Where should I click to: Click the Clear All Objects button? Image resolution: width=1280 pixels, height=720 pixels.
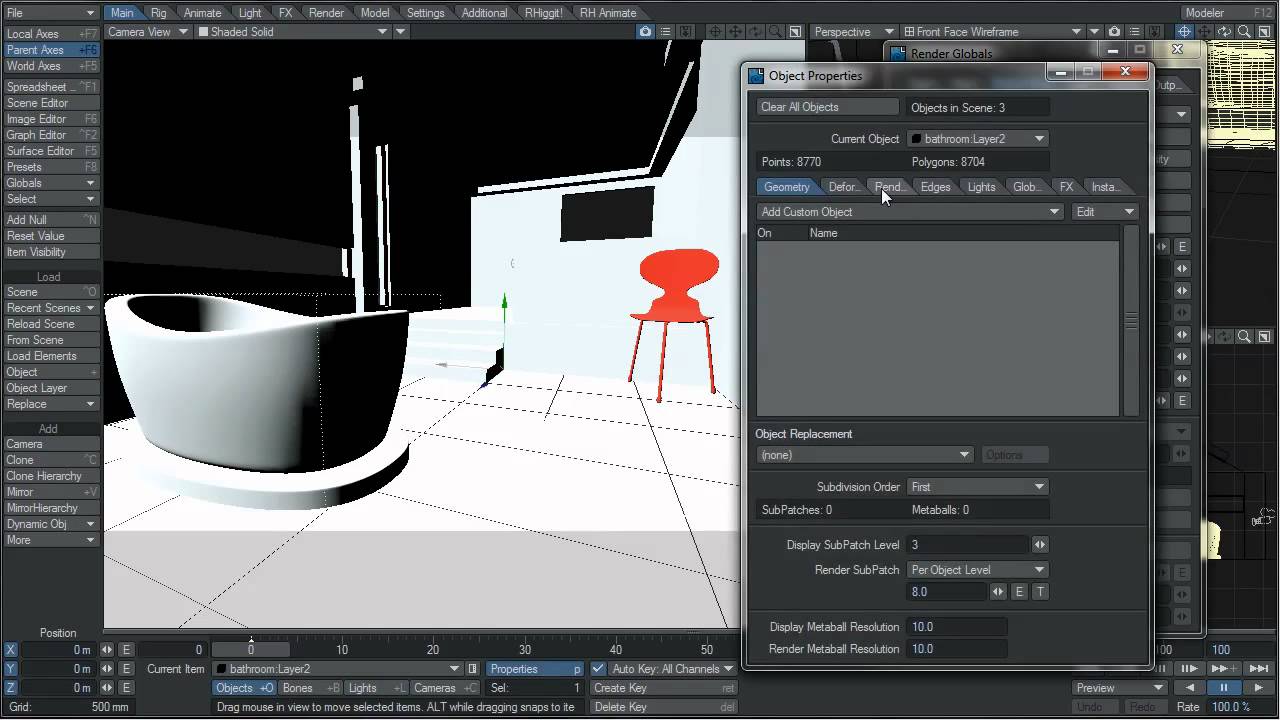click(828, 107)
